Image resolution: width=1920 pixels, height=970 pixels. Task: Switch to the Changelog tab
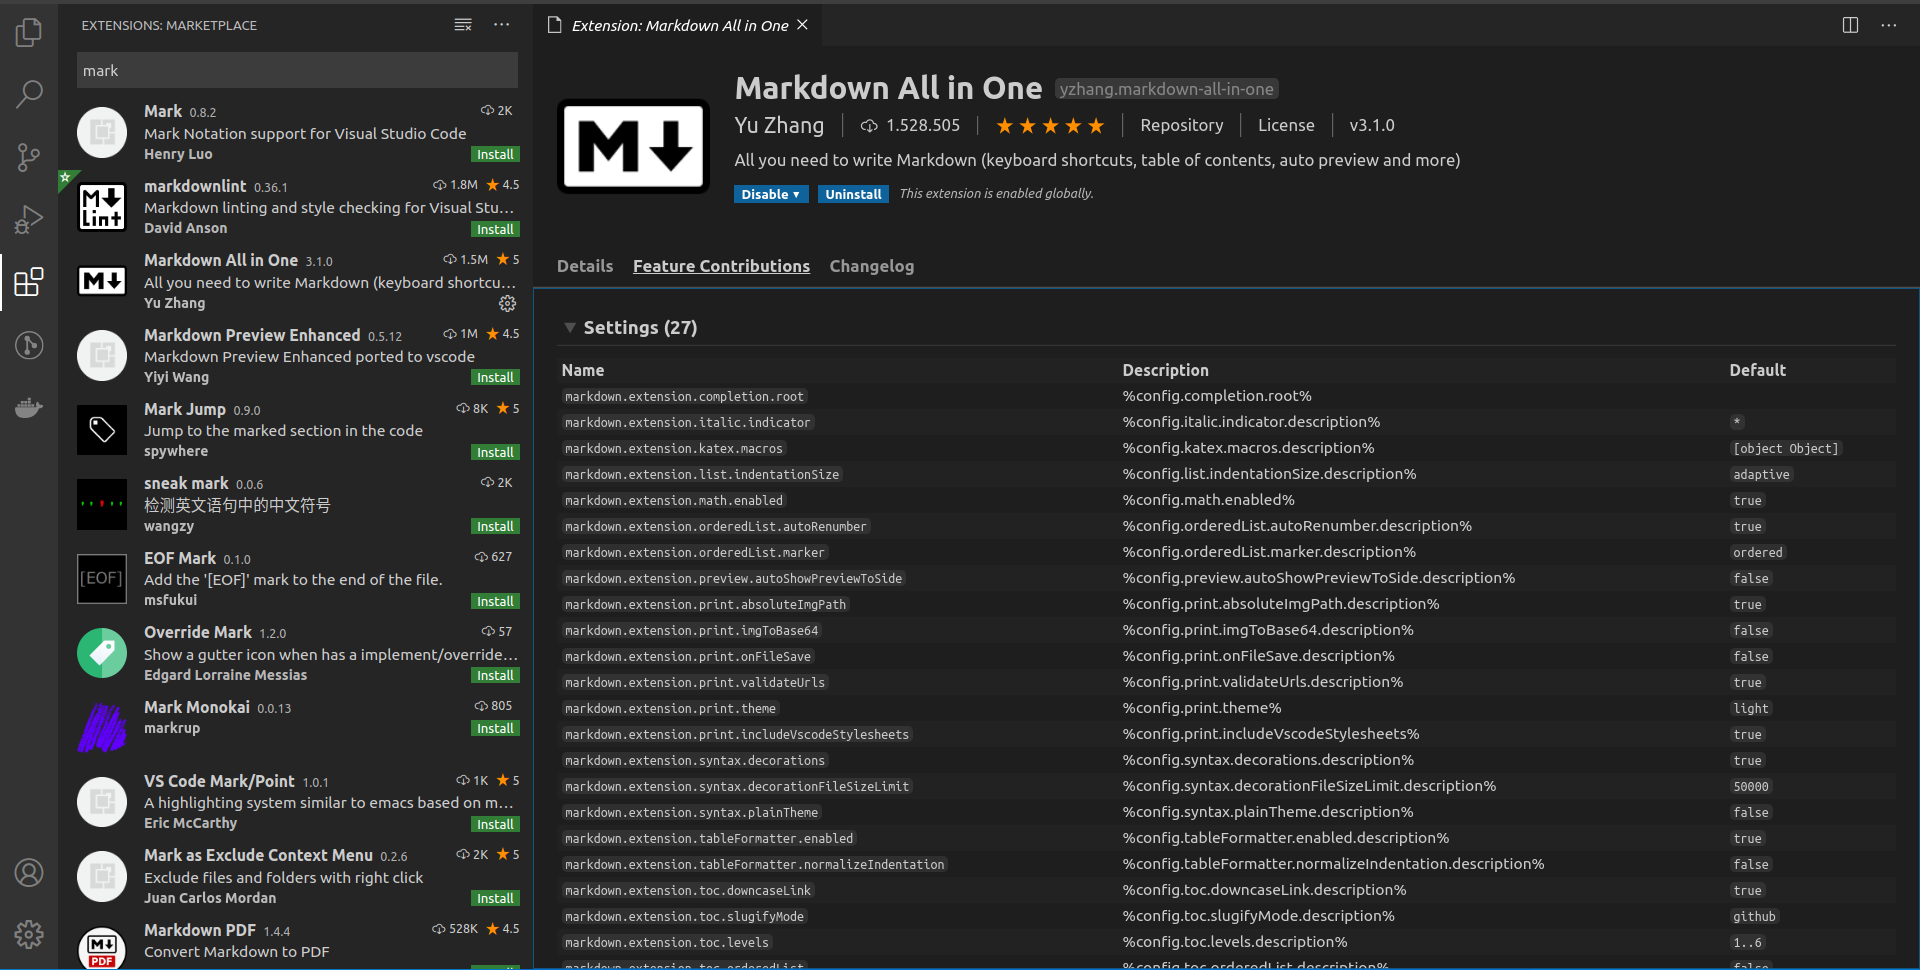click(x=871, y=266)
